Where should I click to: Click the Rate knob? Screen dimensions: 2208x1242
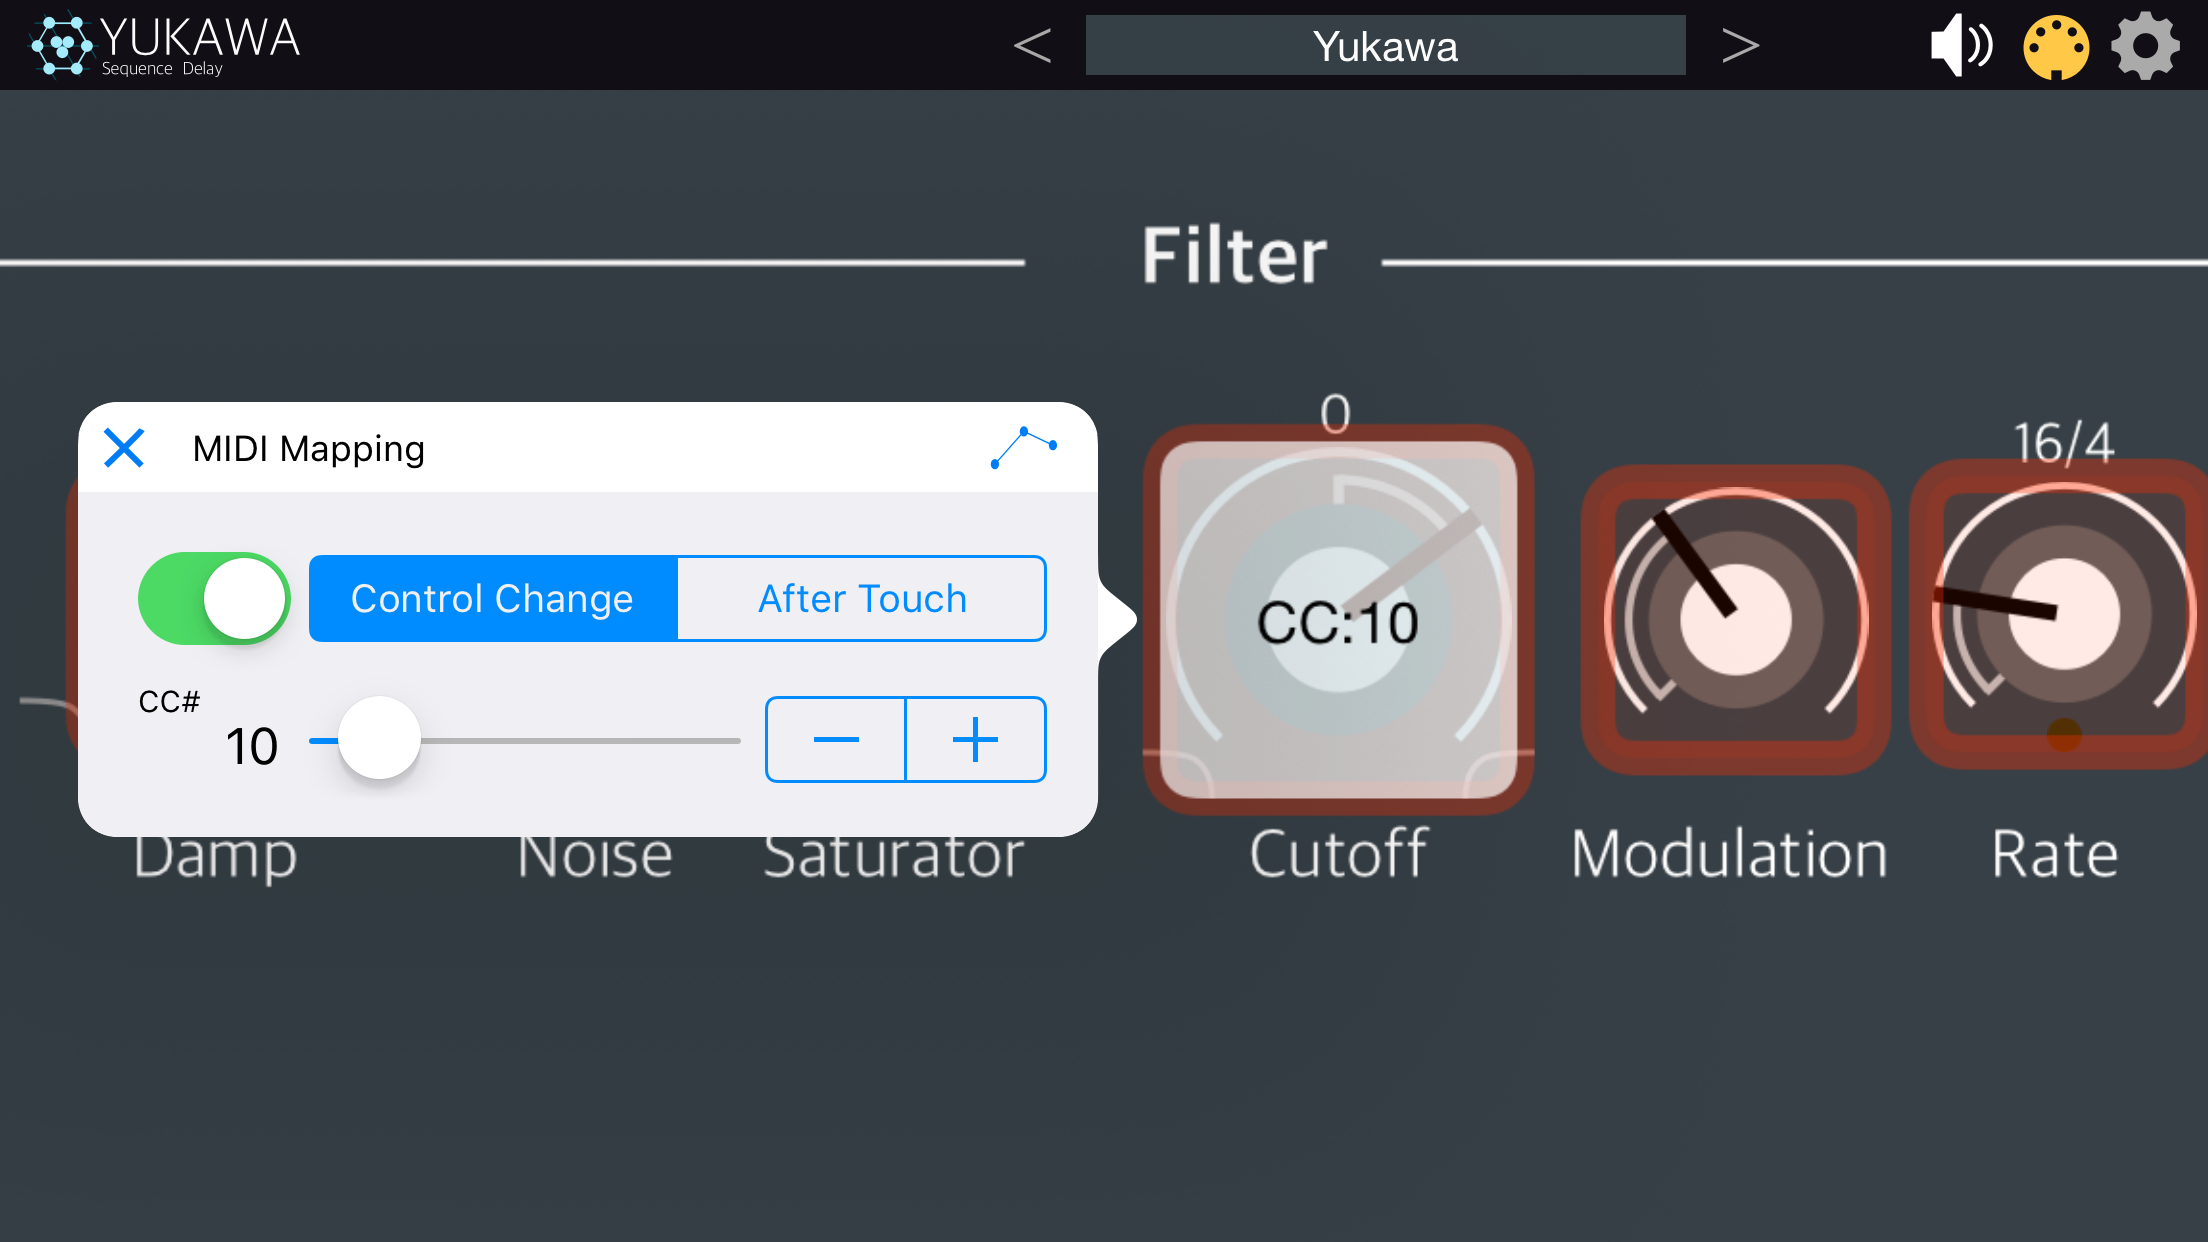click(2062, 614)
